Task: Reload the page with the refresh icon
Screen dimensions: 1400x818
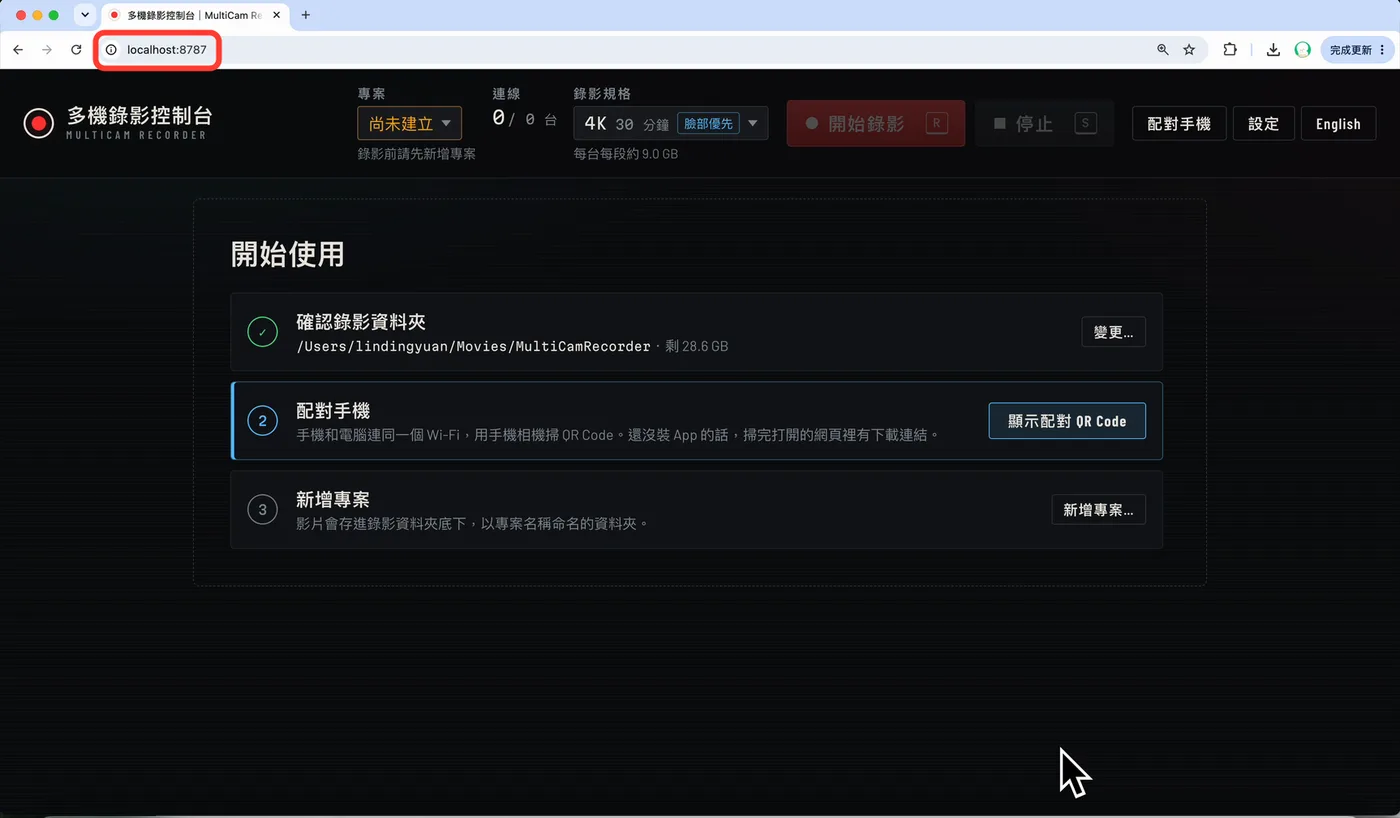Action: pyautogui.click(x=76, y=49)
